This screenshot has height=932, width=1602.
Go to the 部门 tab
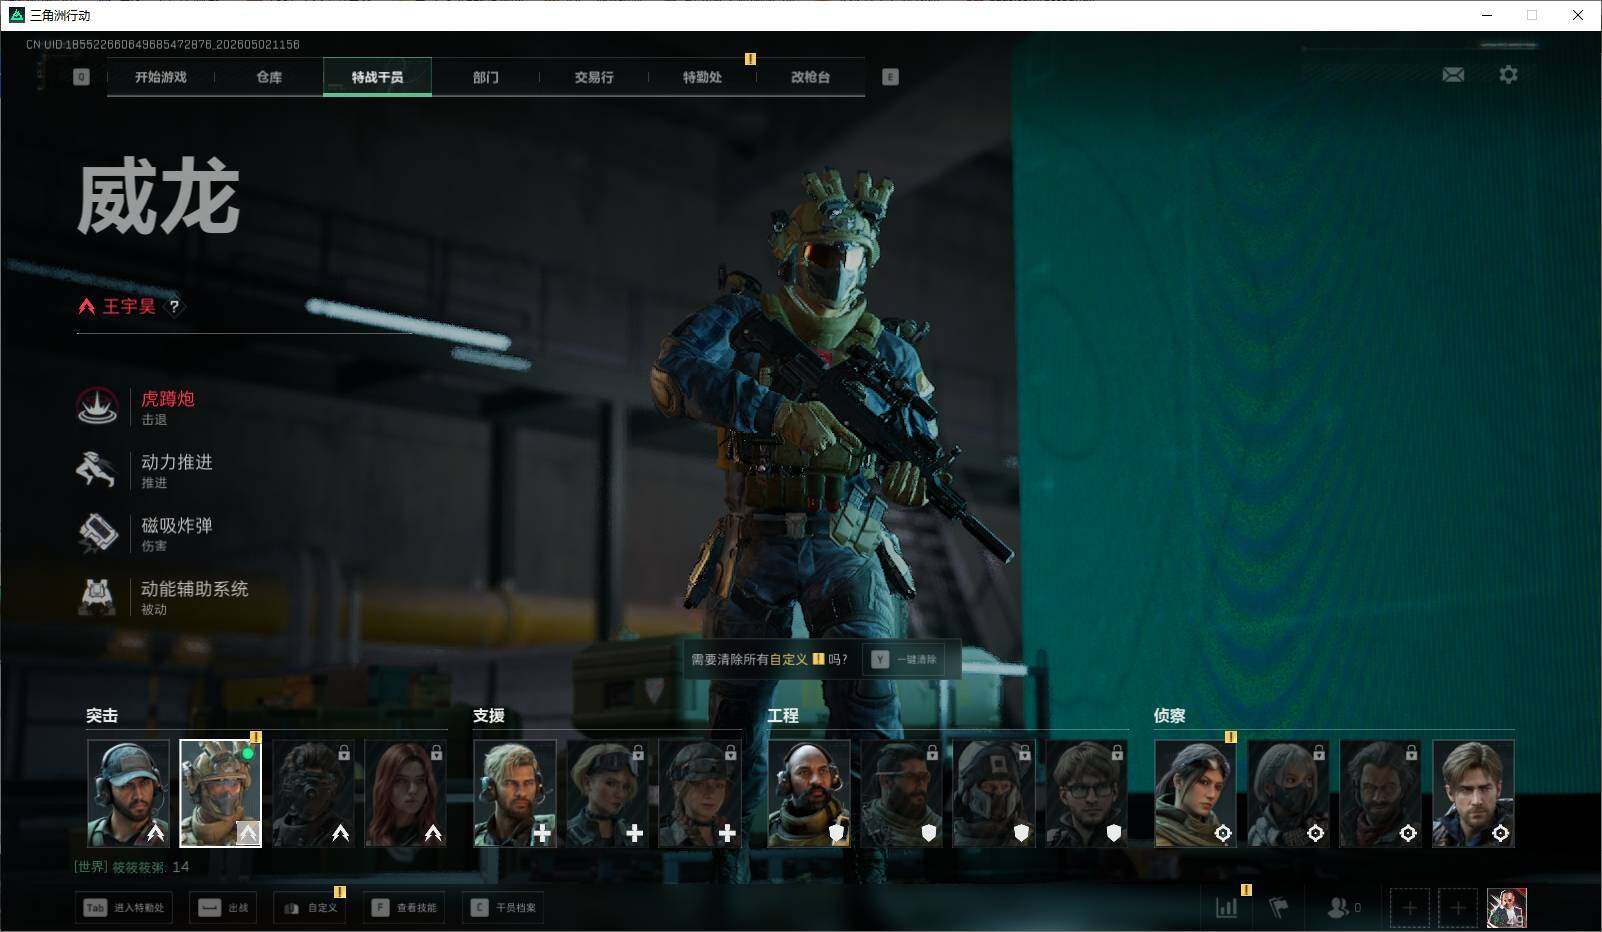click(486, 77)
